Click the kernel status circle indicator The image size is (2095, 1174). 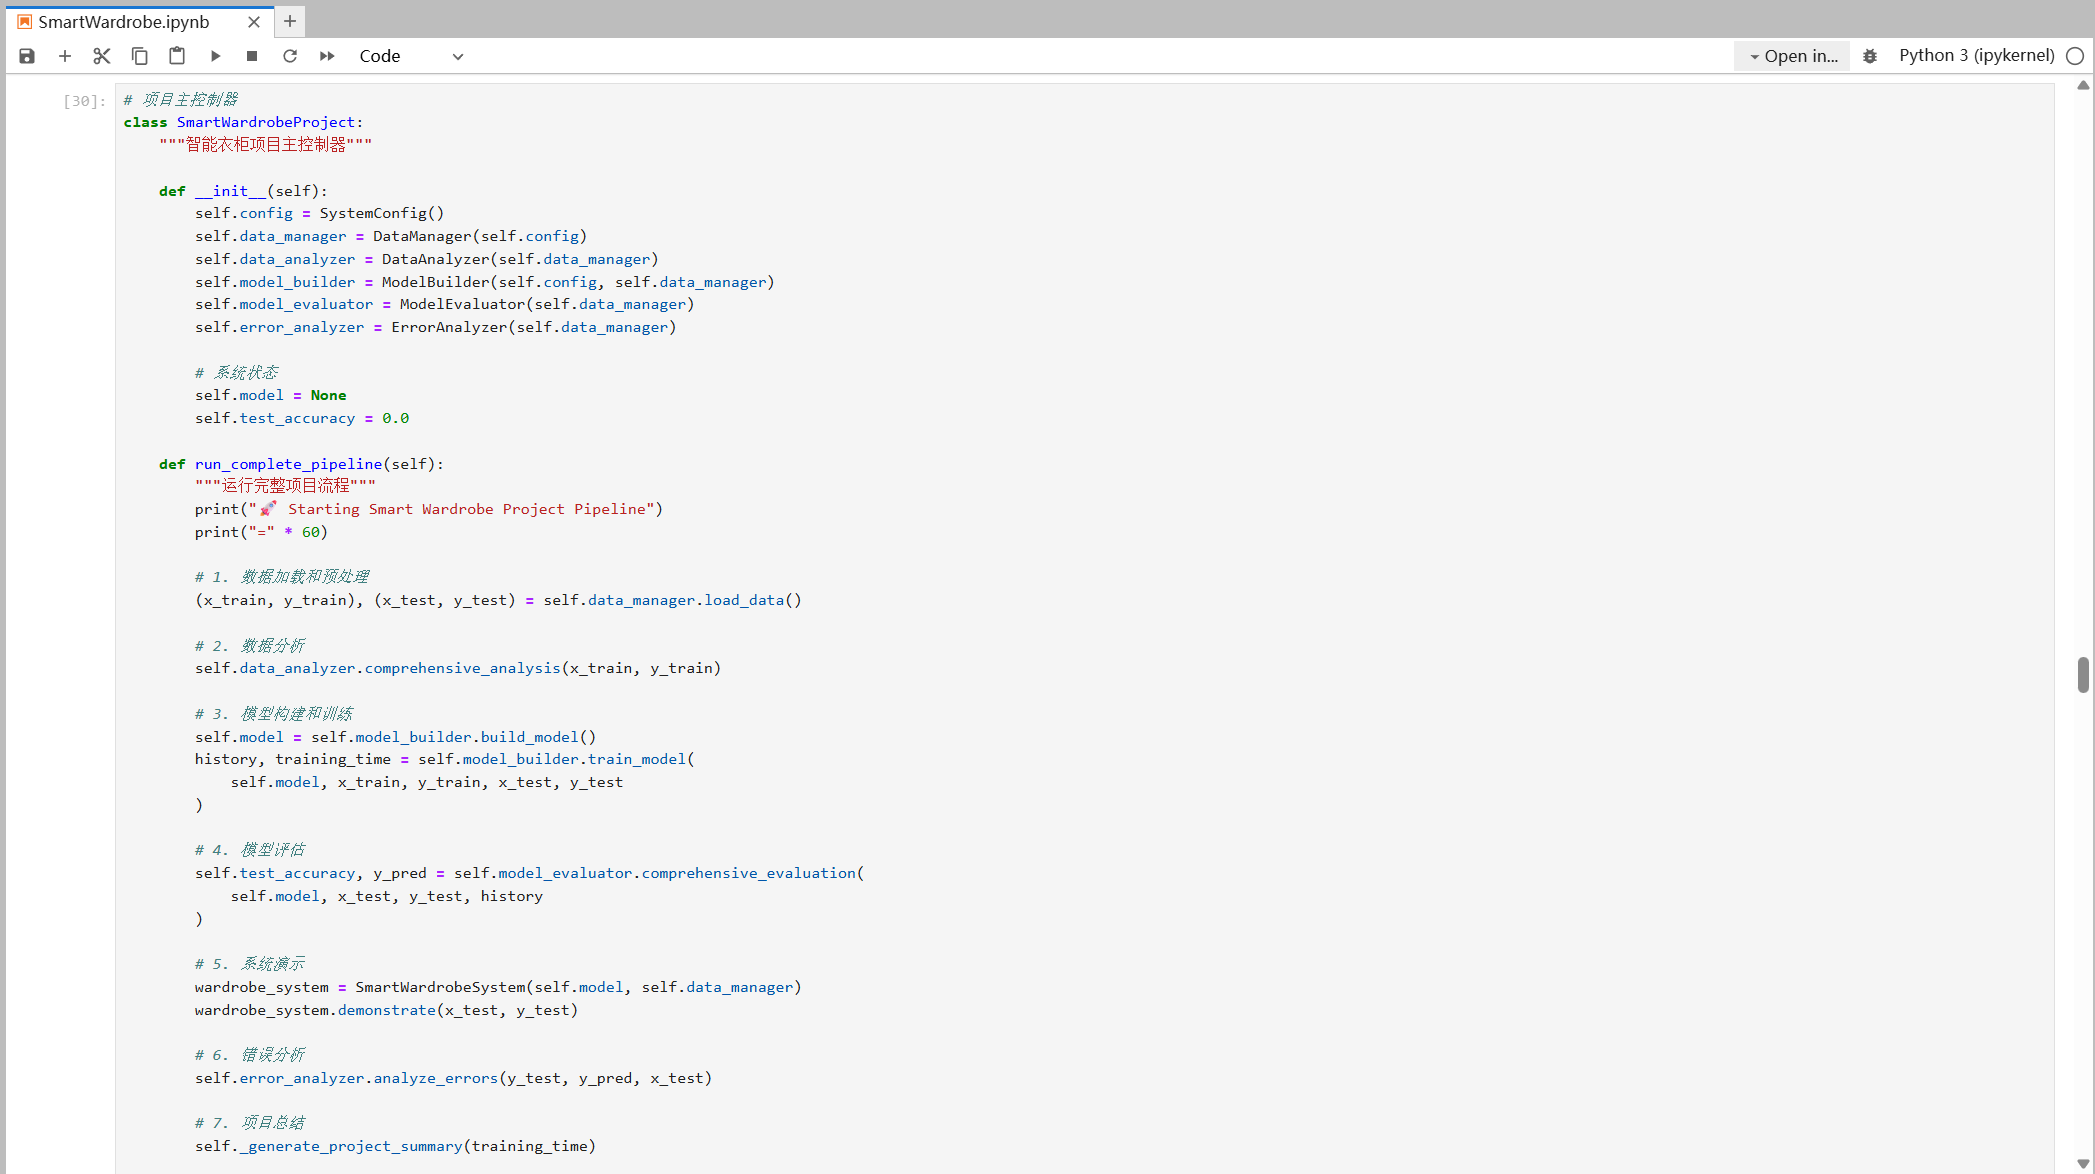(x=2075, y=56)
